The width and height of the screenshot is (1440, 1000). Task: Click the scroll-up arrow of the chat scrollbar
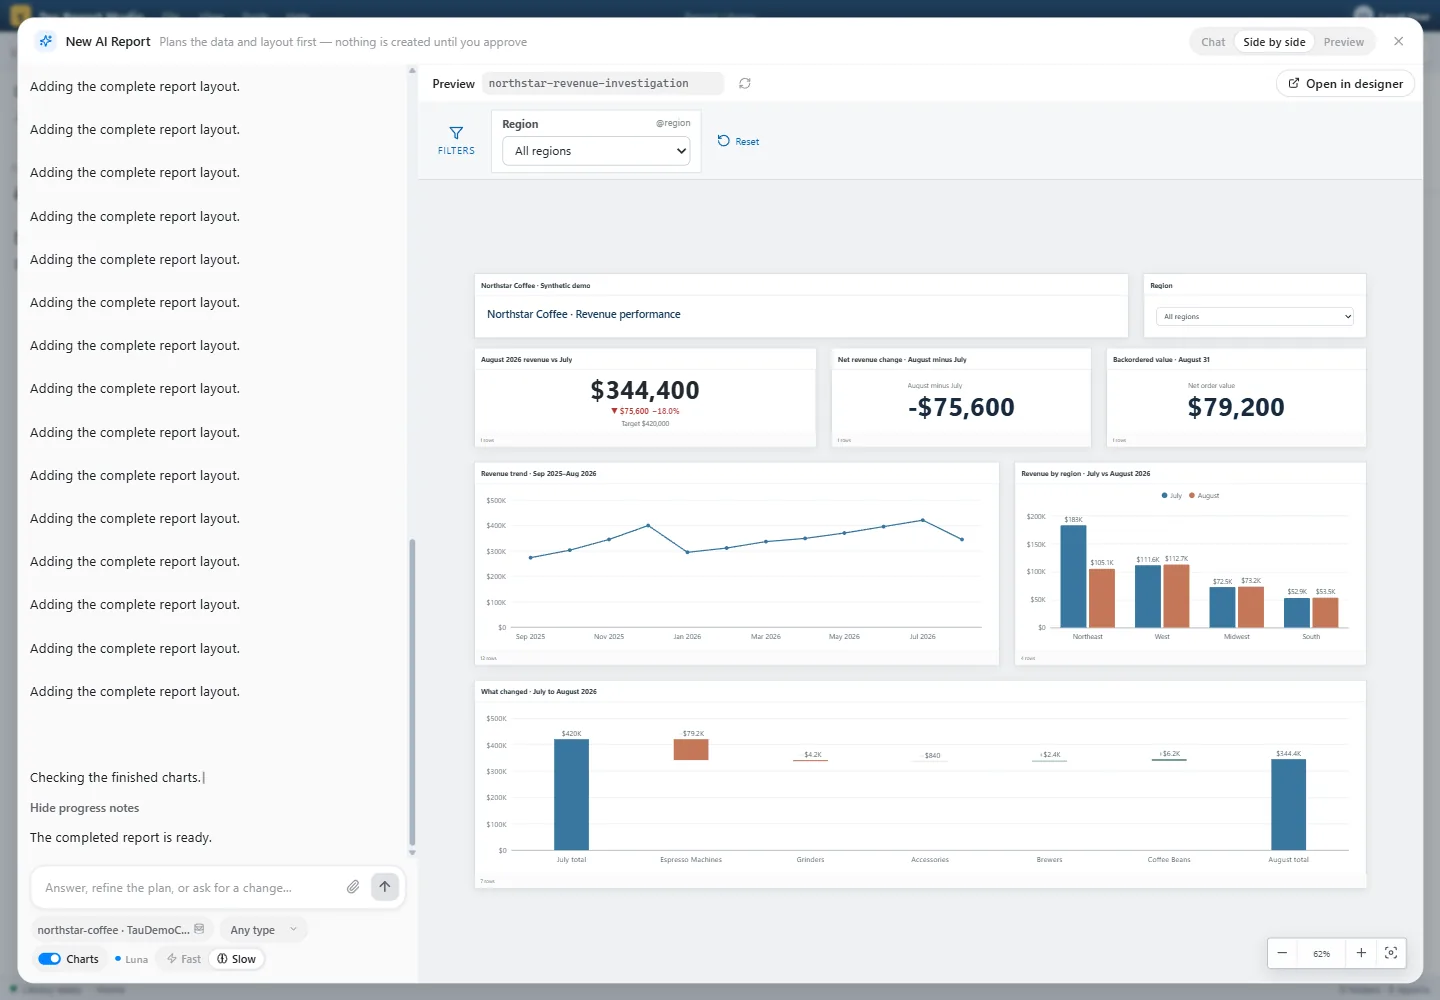(412, 71)
